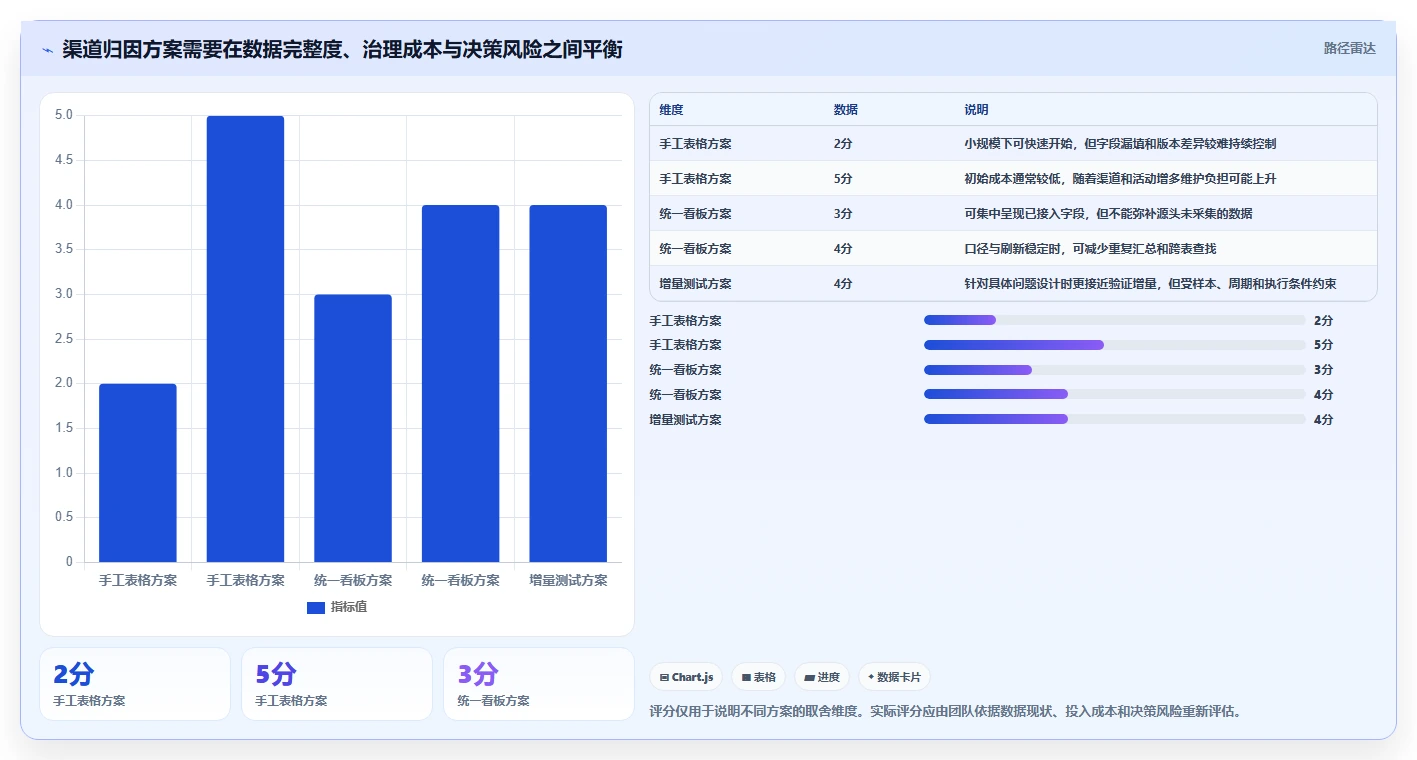Click the 表格 chip
The width and height of the screenshot is (1417, 760).
759,677
